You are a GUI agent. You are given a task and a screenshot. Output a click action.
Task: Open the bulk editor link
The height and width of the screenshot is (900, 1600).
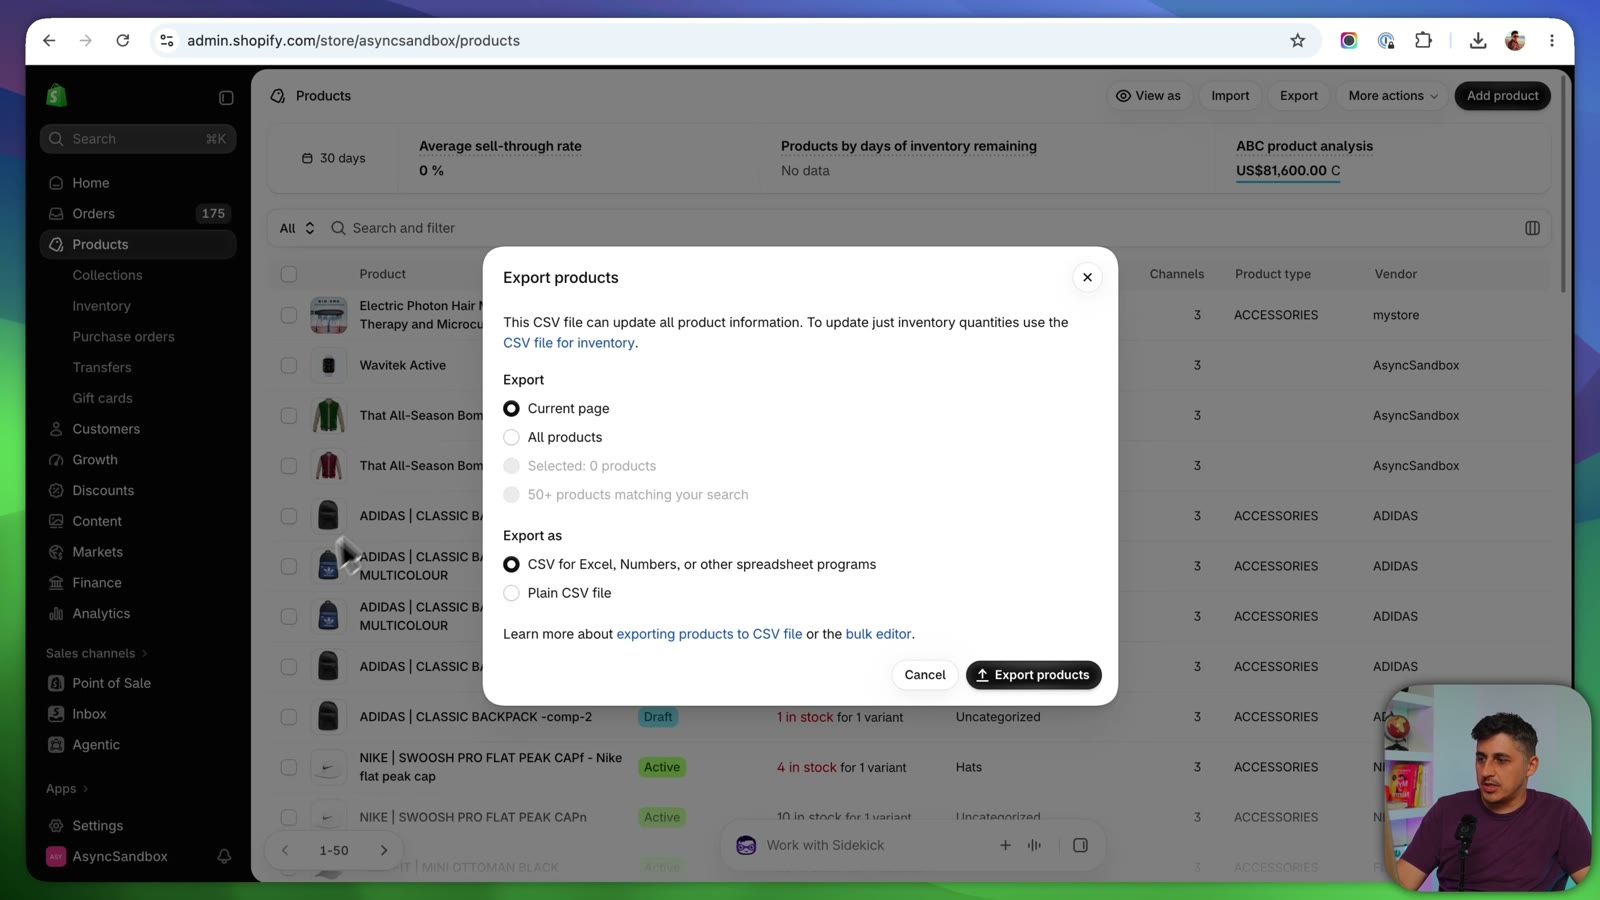(878, 634)
